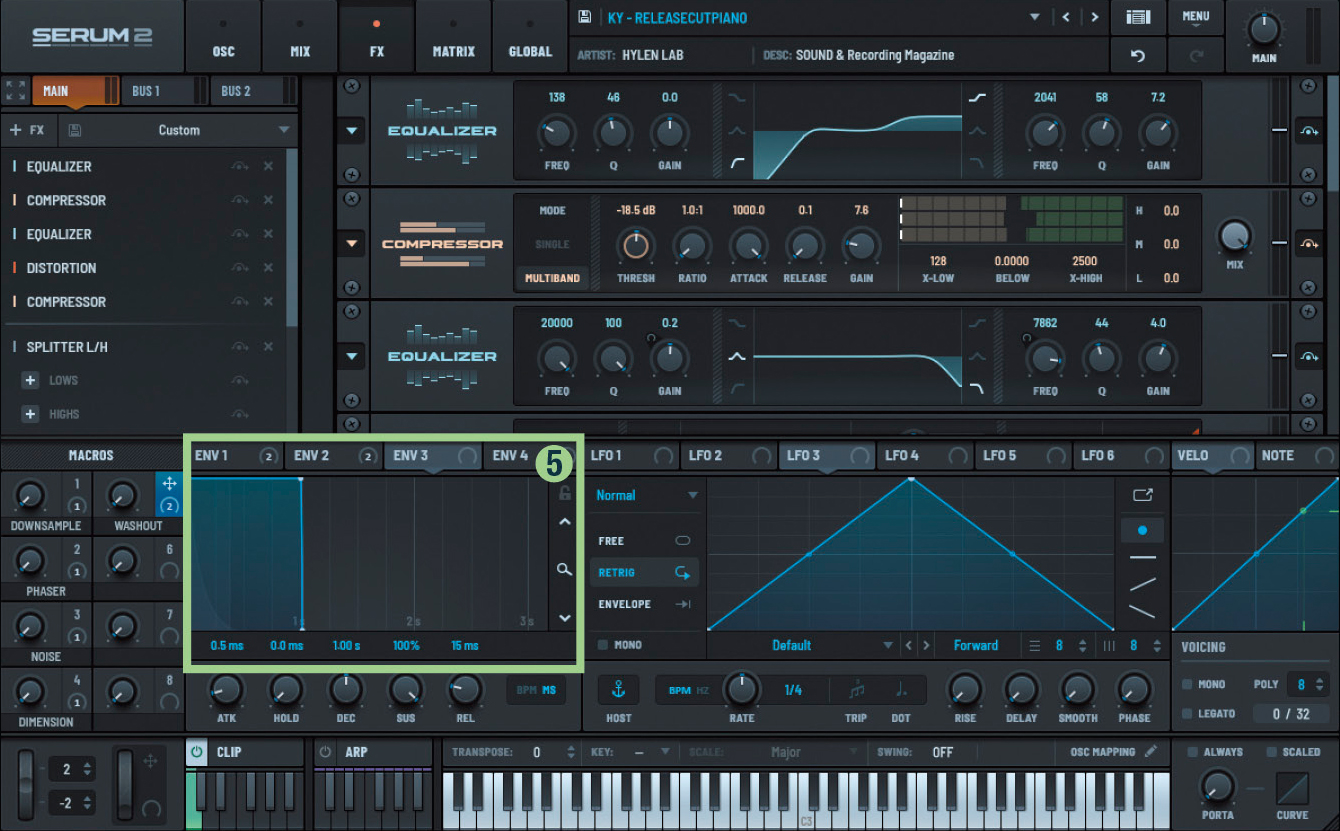Toggle the DOT dotted note icon

tap(901, 690)
